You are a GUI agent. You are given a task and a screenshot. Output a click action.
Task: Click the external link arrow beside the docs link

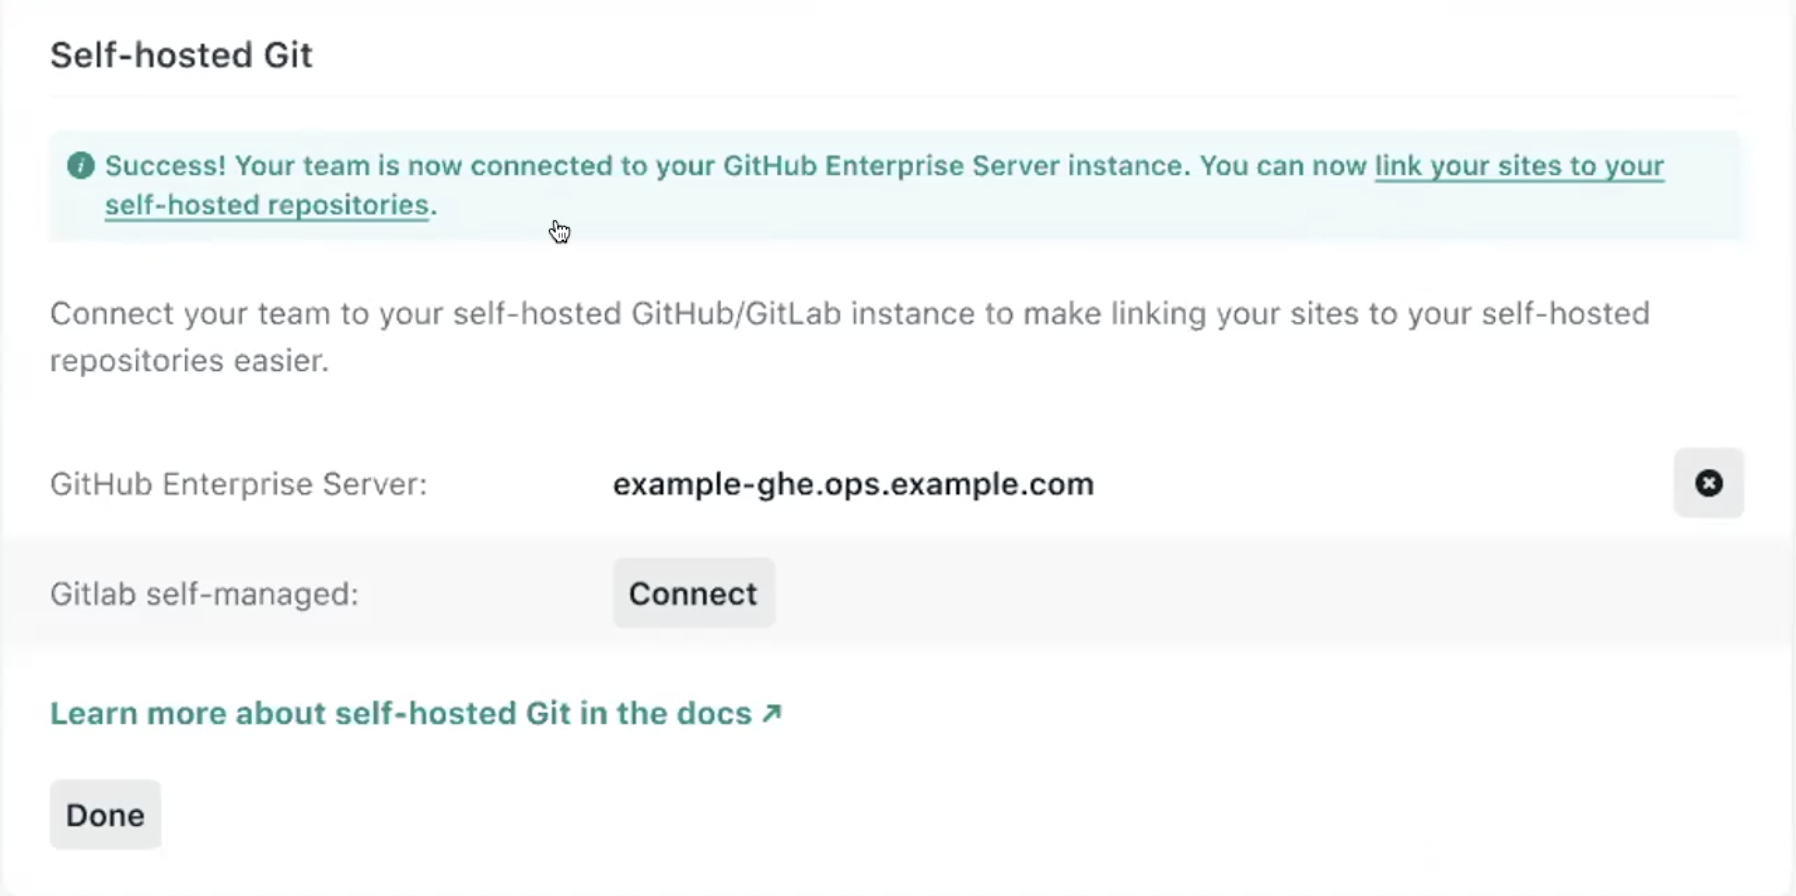[770, 712]
